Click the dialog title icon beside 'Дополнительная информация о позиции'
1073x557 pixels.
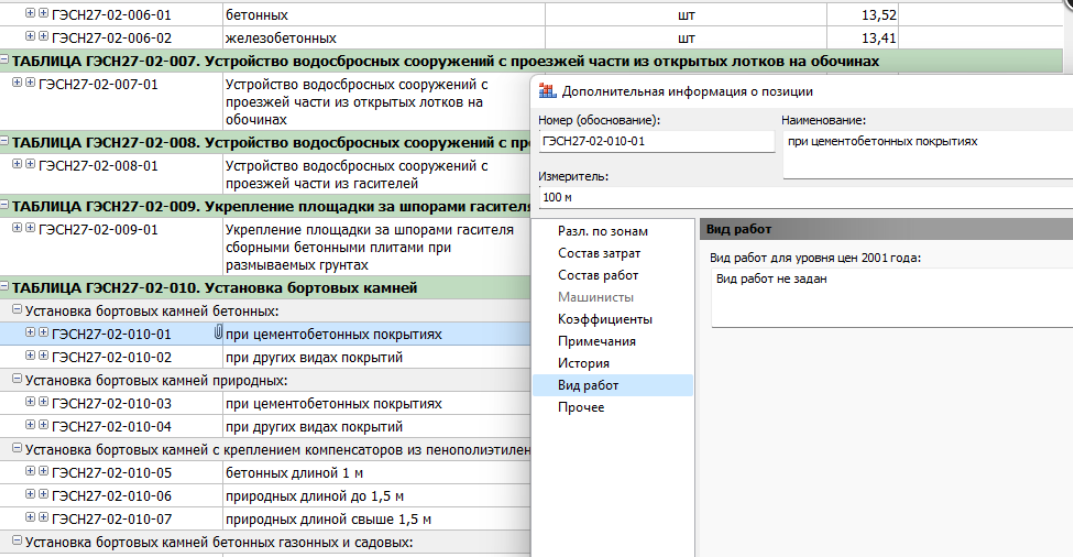coord(547,91)
